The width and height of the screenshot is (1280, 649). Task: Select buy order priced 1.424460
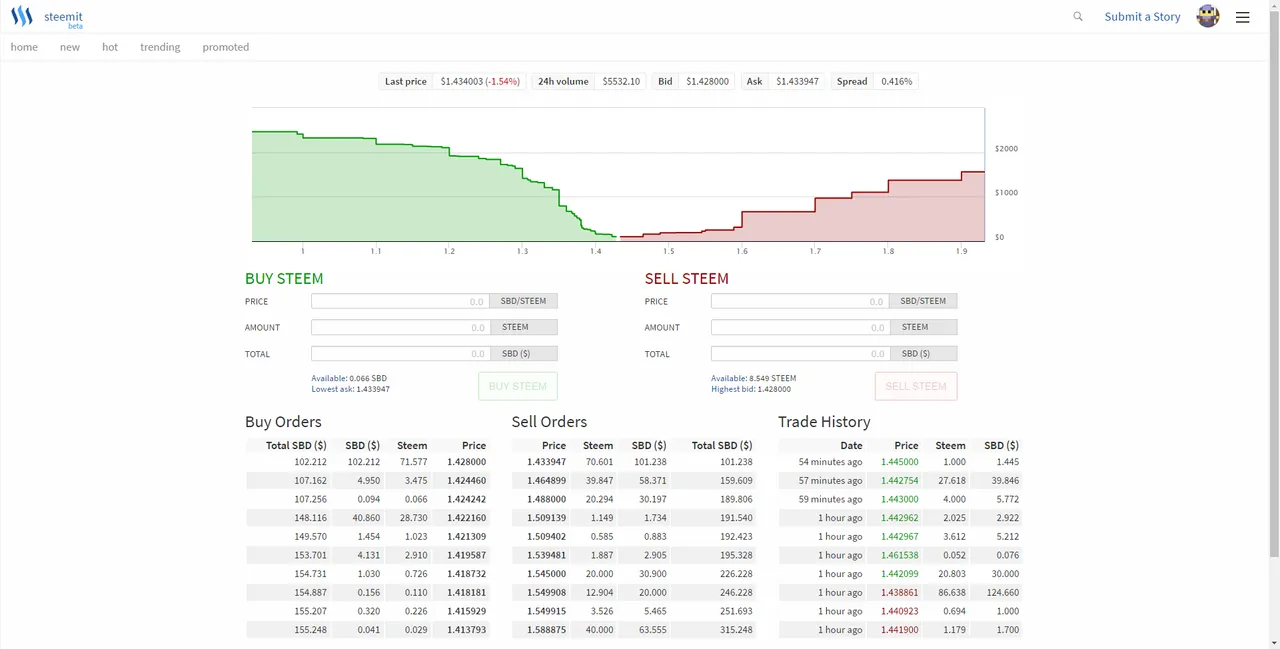pos(367,481)
